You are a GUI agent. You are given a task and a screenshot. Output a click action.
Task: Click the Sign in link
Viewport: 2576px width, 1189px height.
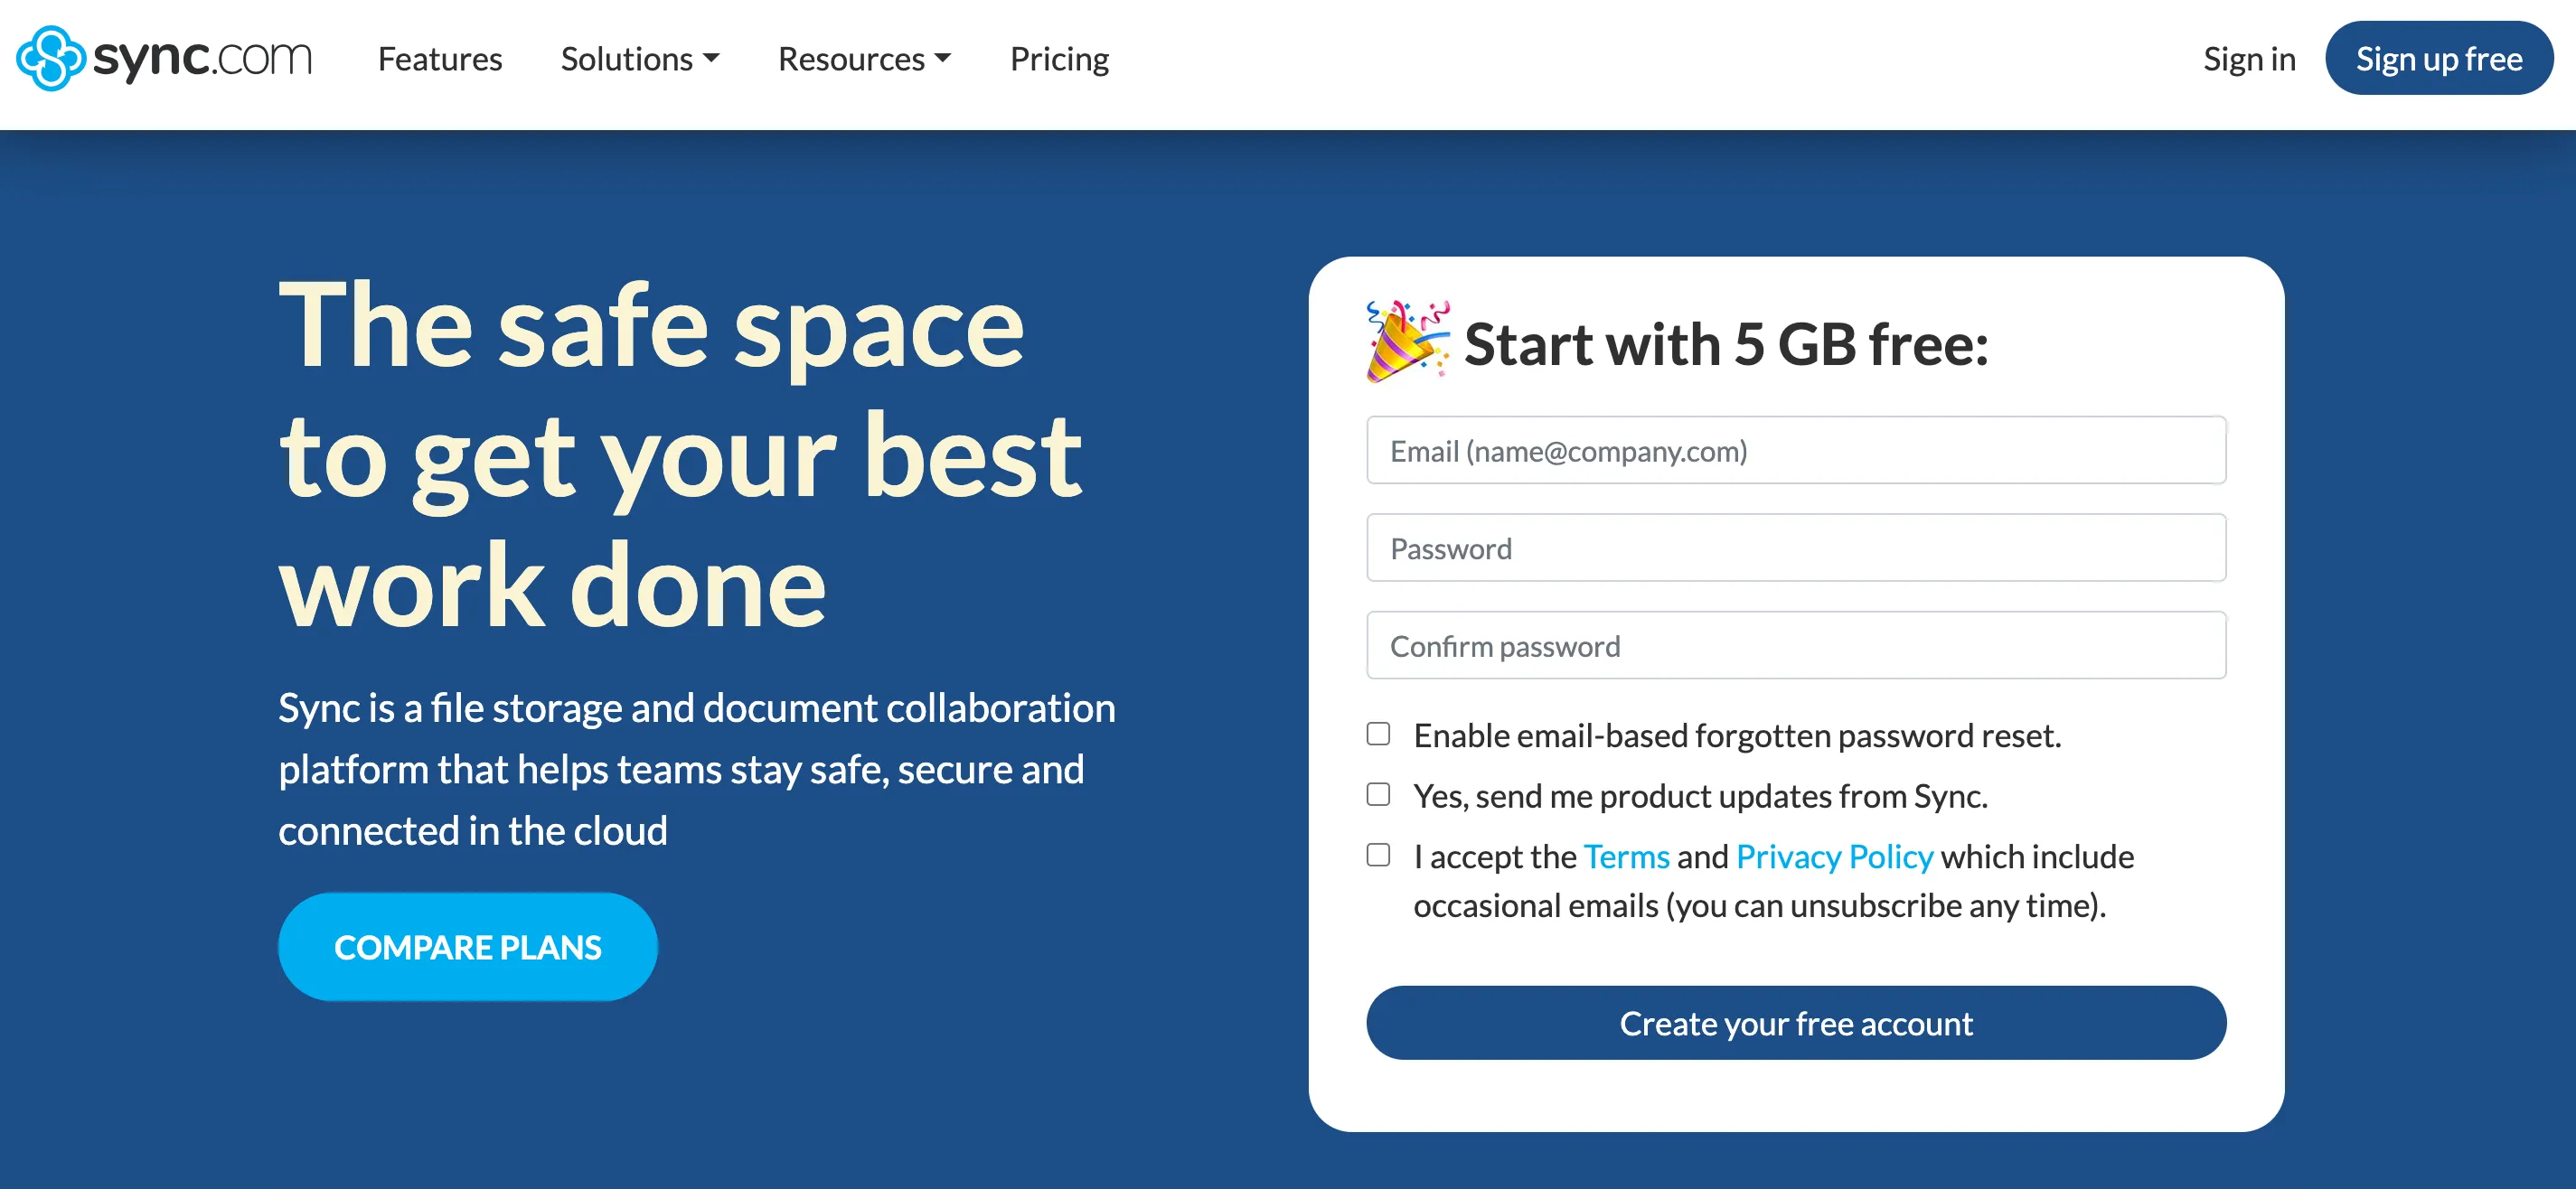click(x=2249, y=59)
